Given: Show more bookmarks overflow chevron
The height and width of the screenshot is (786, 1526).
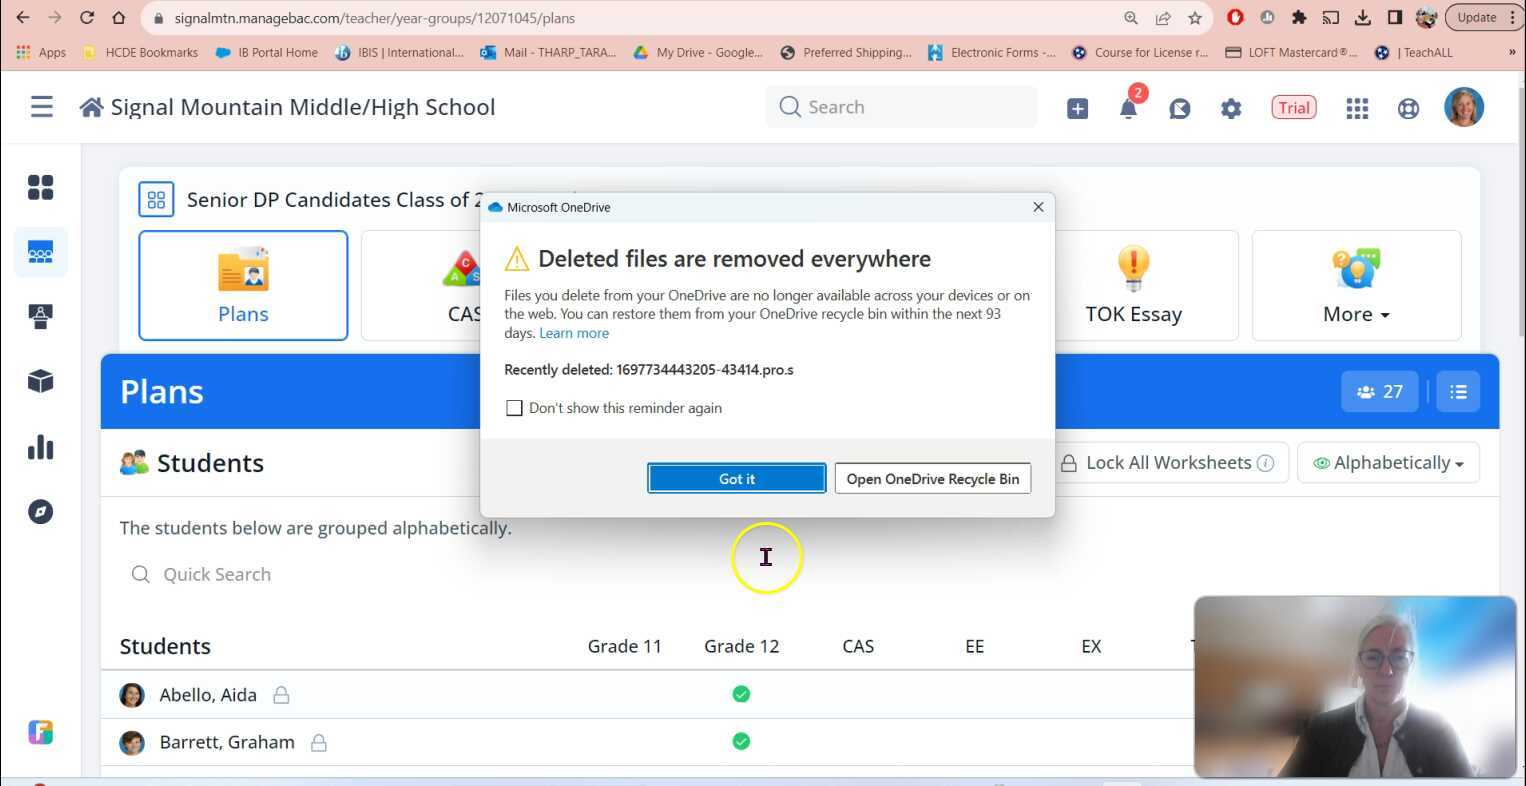Looking at the screenshot, I should click(1512, 52).
